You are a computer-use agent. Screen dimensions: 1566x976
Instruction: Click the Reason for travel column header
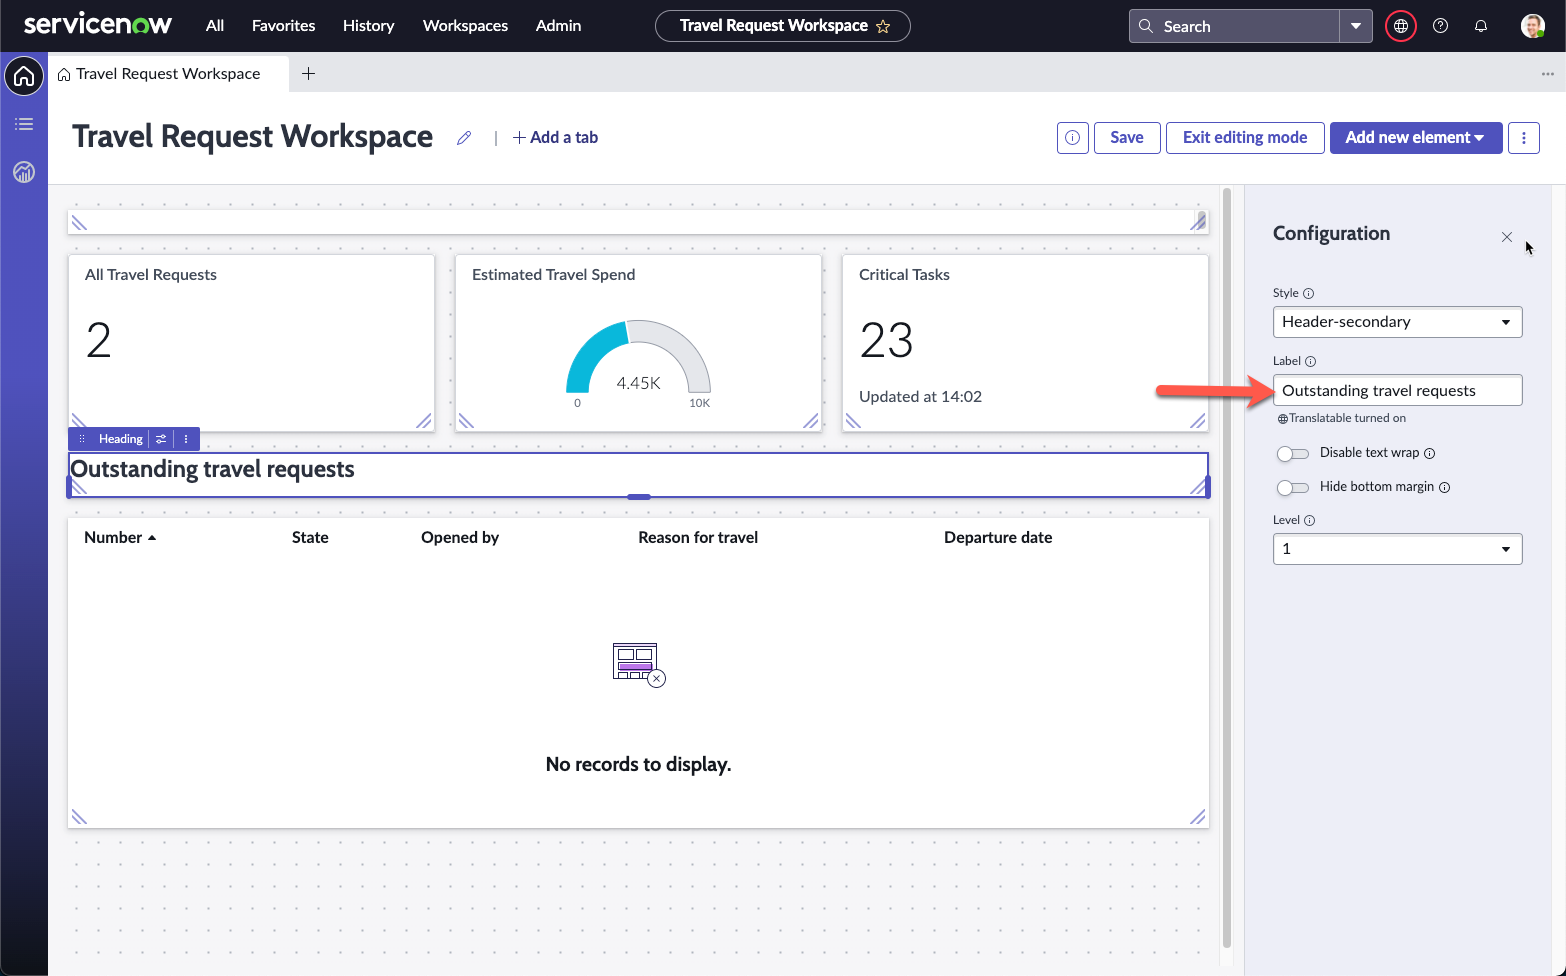pos(698,537)
